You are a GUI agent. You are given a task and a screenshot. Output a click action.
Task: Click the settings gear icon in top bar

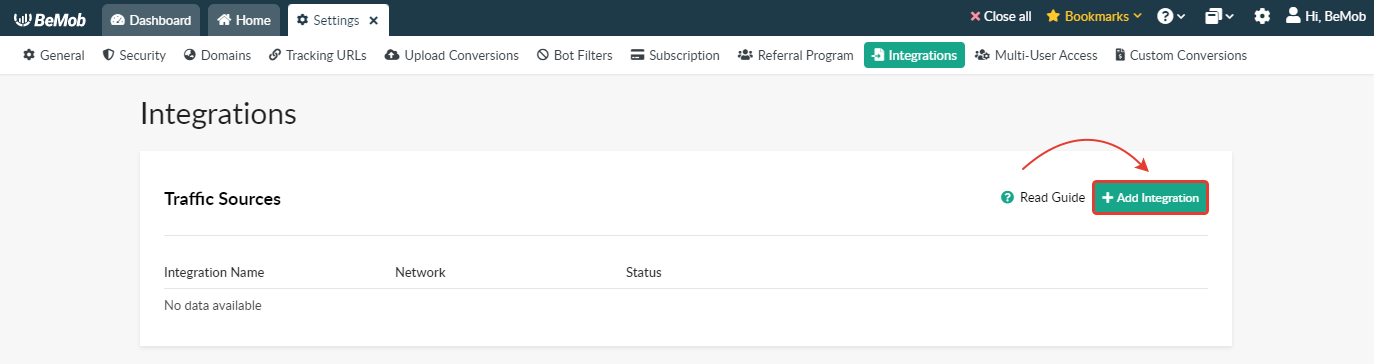tap(1262, 17)
